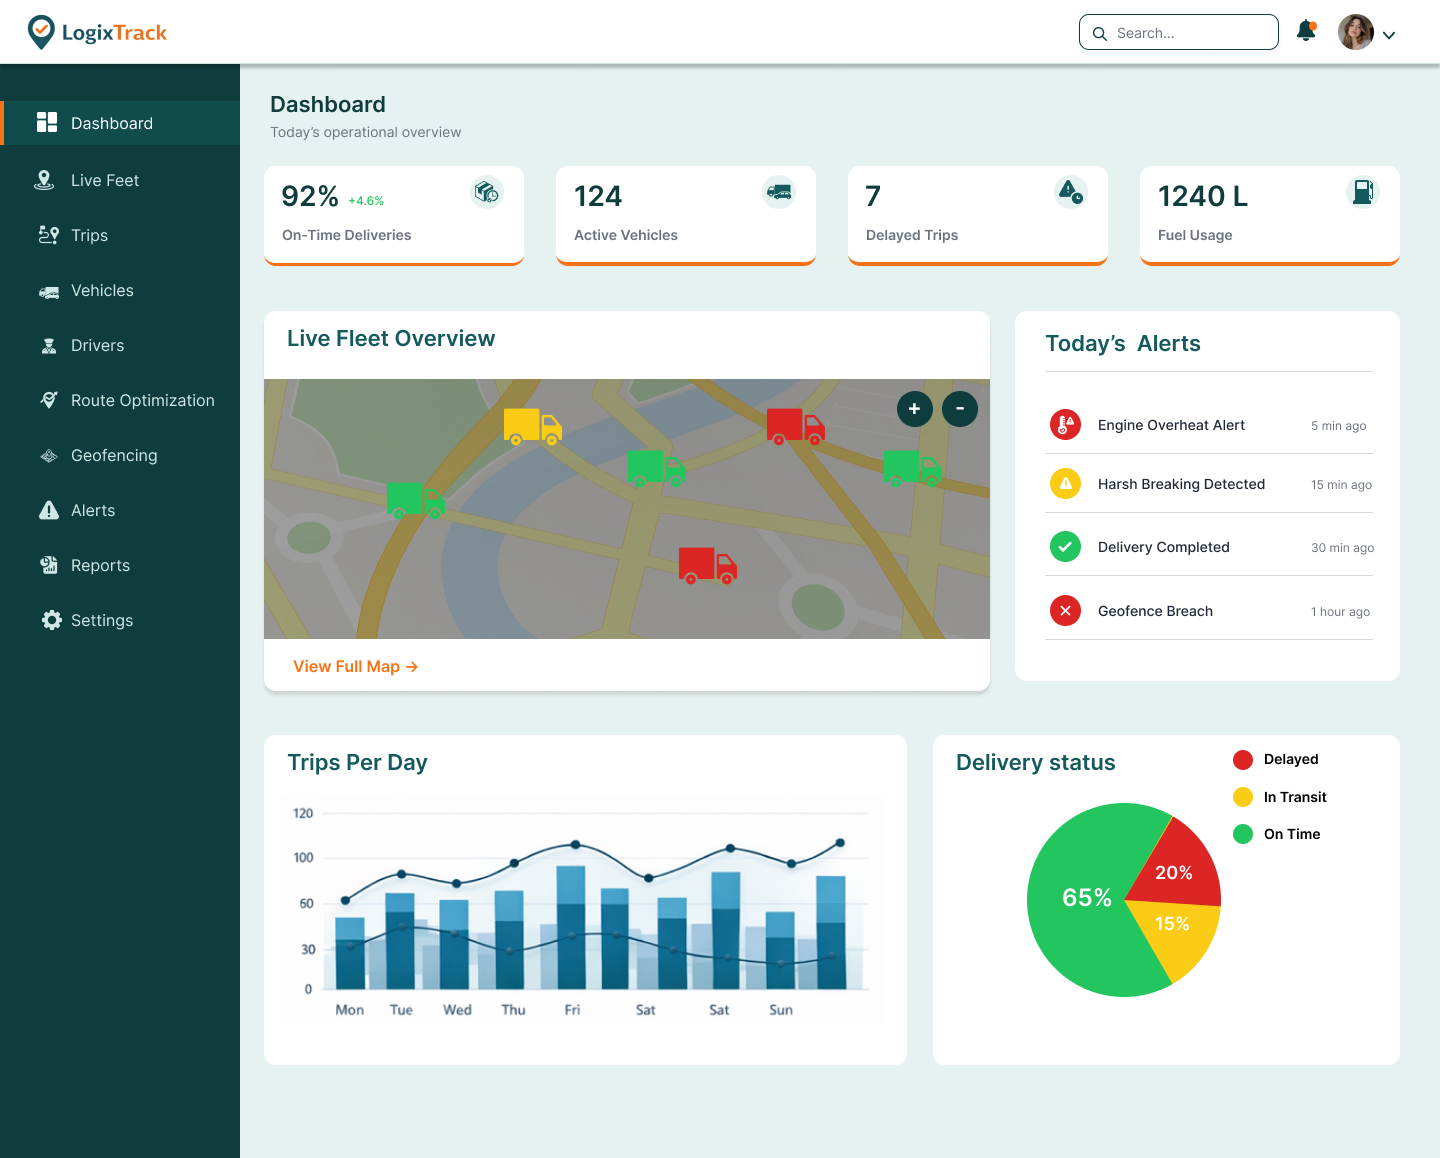Click the LogixTrack logo
Screen dimensions: 1440x1158
97,32
